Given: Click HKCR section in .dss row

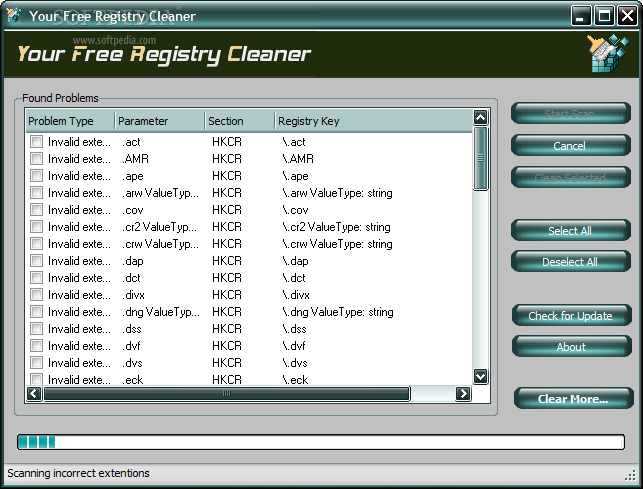Looking at the screenshot, I should pyautogui.click(x=227, y=329).
